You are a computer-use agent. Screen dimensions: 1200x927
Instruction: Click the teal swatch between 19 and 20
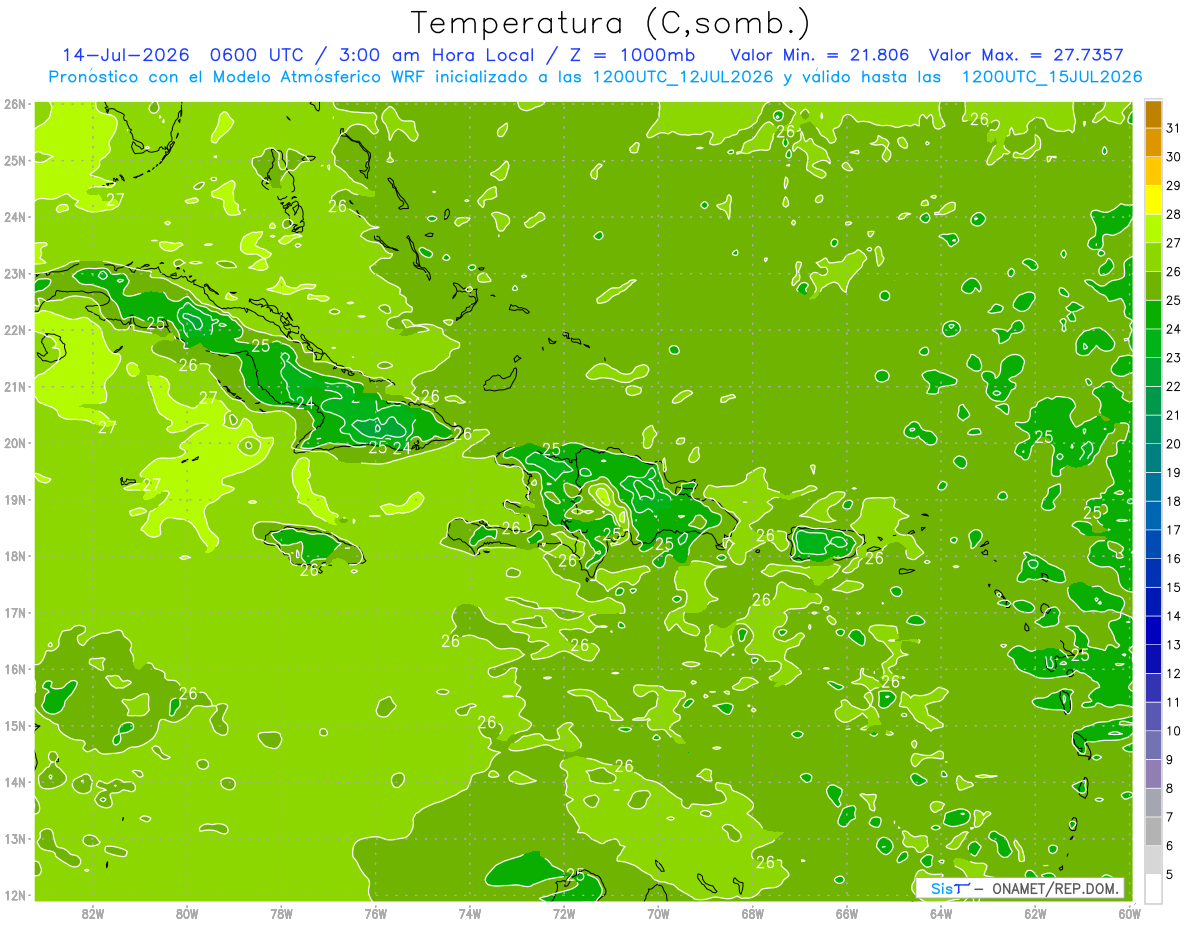[x=1153, y=459]
